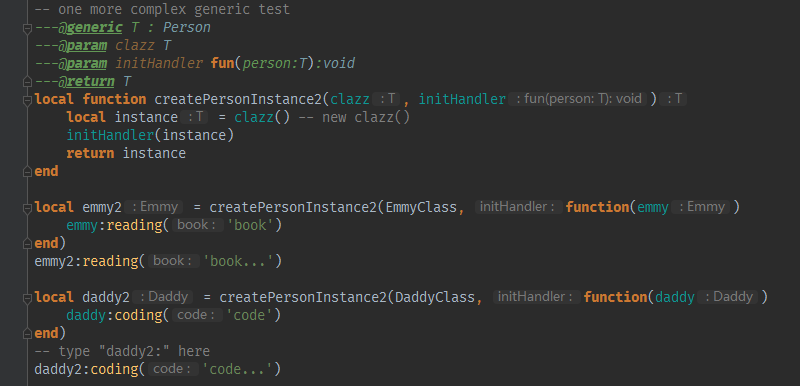
Task: Click the fold end marker beside standalone 'end'
Action: point(27,172)
